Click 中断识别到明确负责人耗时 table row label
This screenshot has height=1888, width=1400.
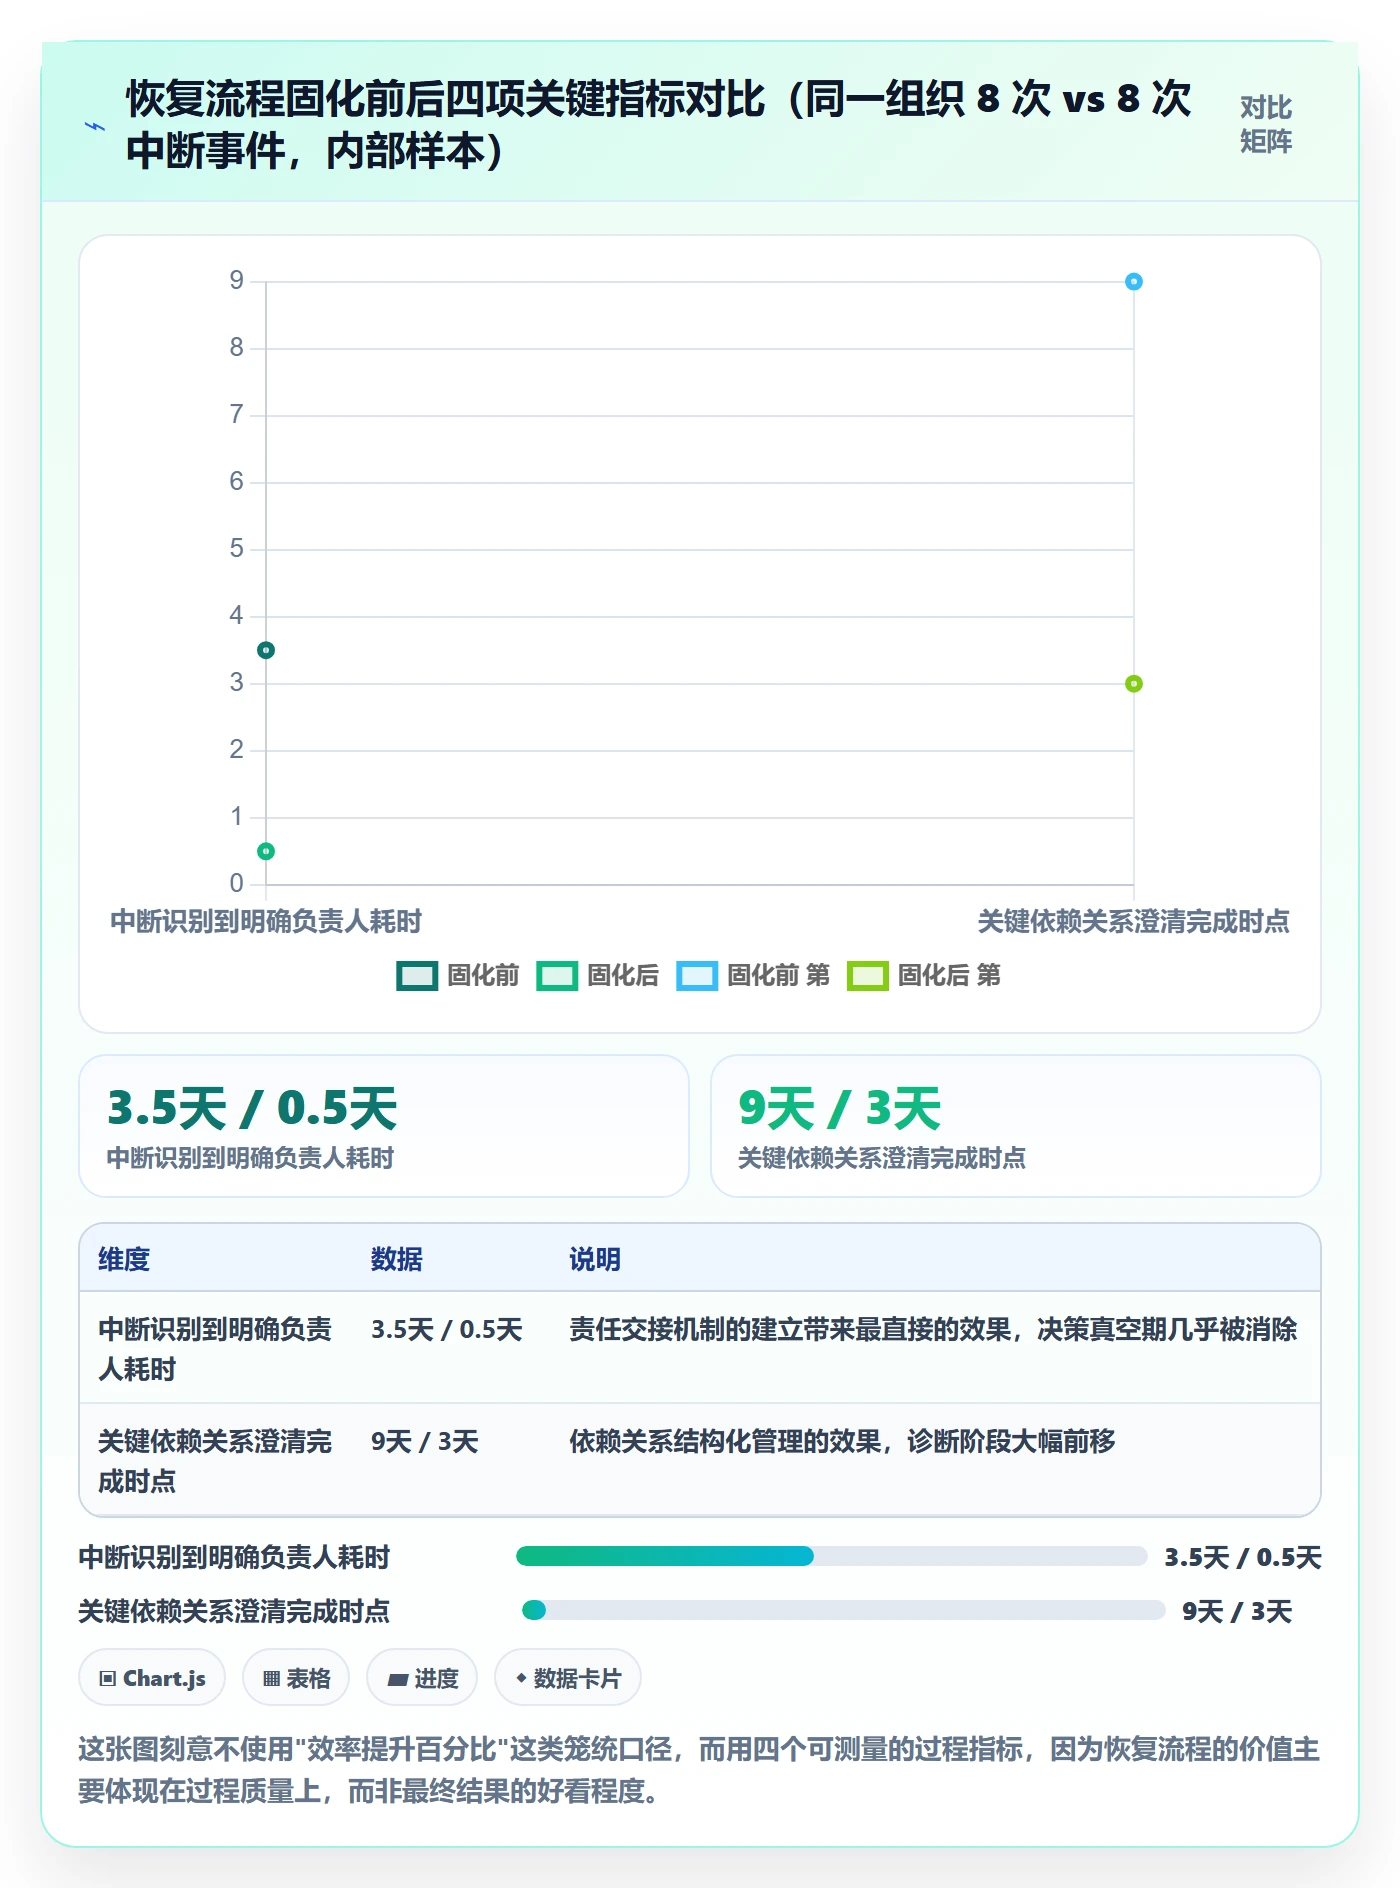[215, 1349]
